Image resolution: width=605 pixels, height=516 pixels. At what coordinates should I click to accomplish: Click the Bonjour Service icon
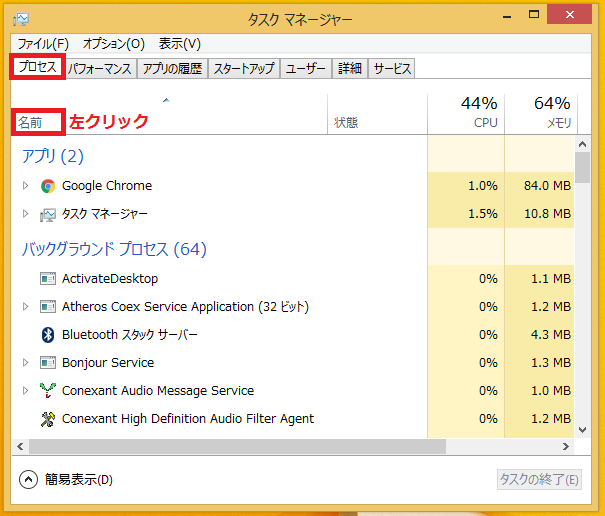[x=48, y=363]
